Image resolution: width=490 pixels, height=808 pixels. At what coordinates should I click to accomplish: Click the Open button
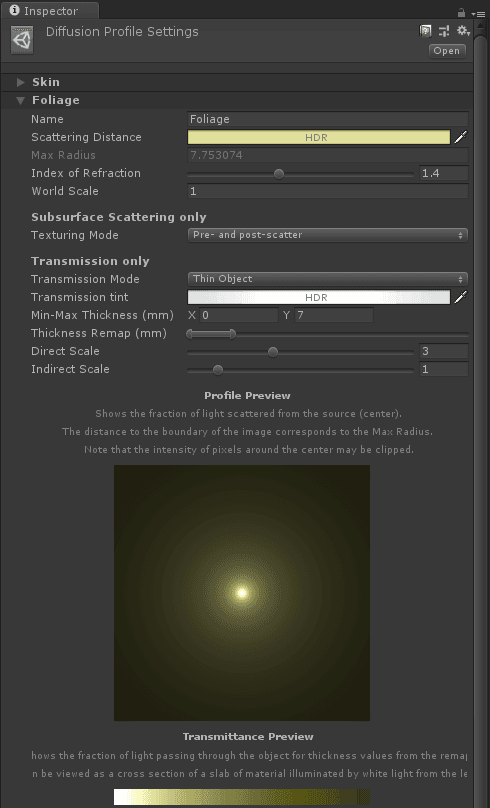(447, 50)
